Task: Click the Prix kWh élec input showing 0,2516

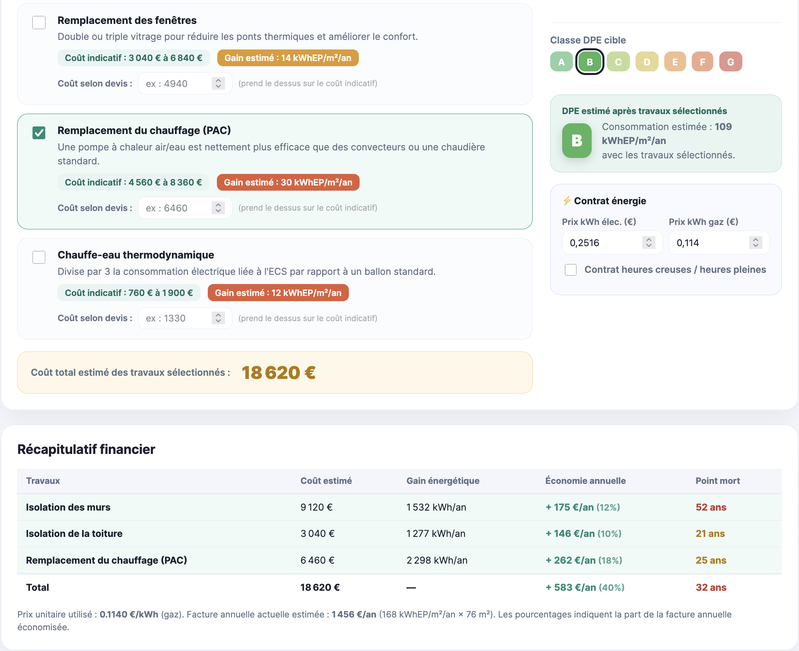Action: pos(603,242)
